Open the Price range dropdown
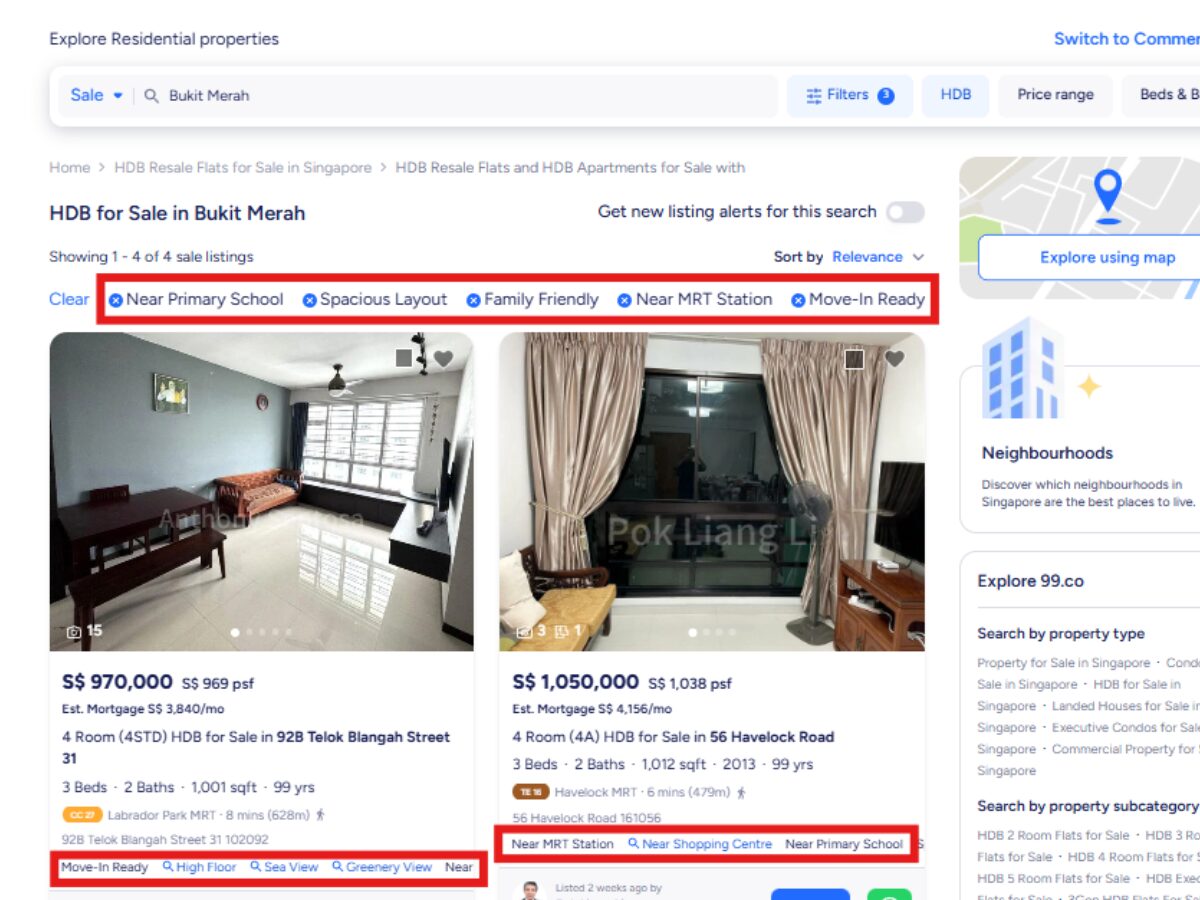Viewport: 1200px width, 900px height. coord(1055,95)
